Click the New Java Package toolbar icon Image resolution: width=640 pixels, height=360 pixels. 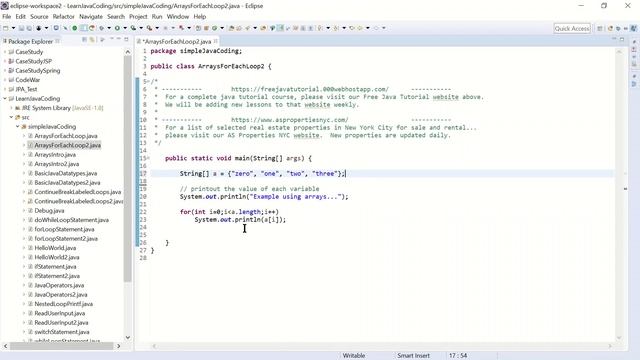[206, 28]
